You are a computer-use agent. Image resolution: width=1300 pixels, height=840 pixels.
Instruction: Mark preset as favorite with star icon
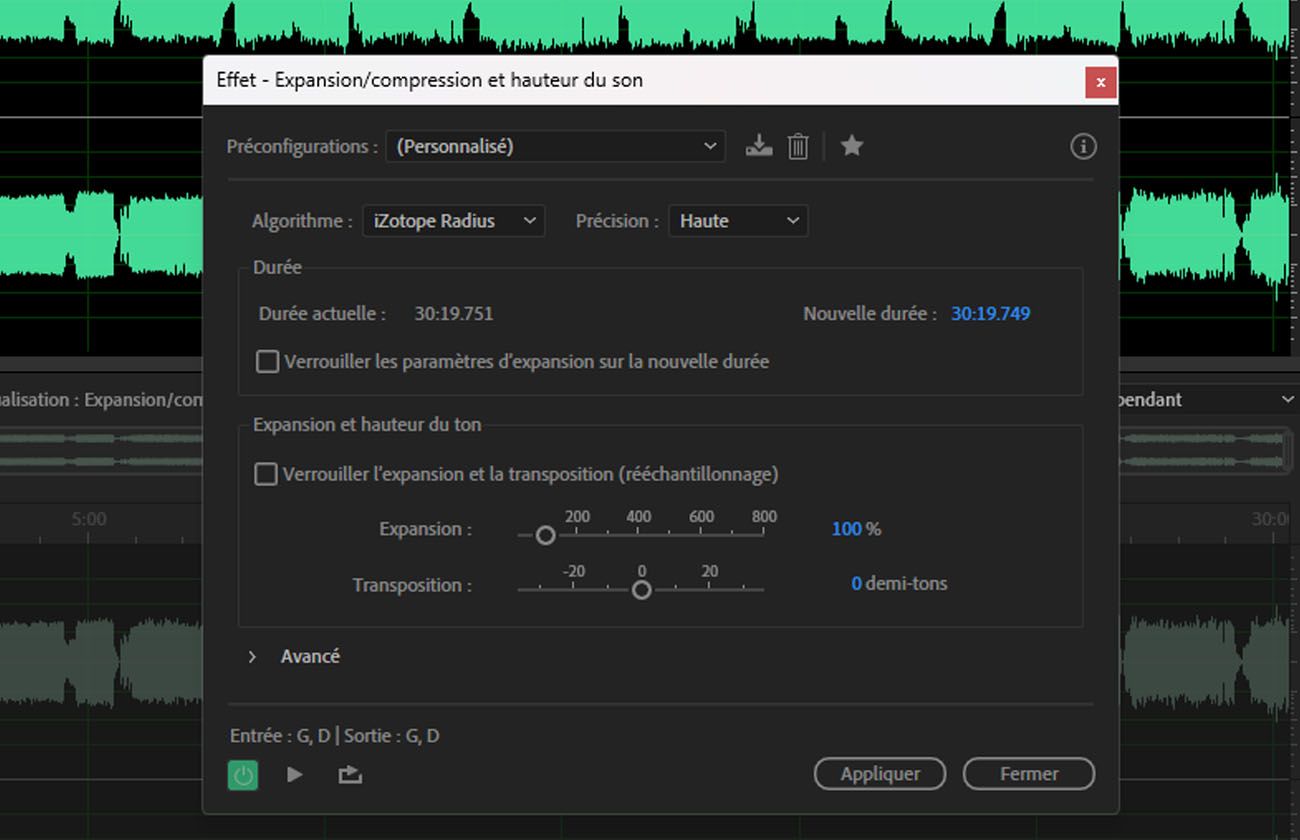tap(852, 146)
